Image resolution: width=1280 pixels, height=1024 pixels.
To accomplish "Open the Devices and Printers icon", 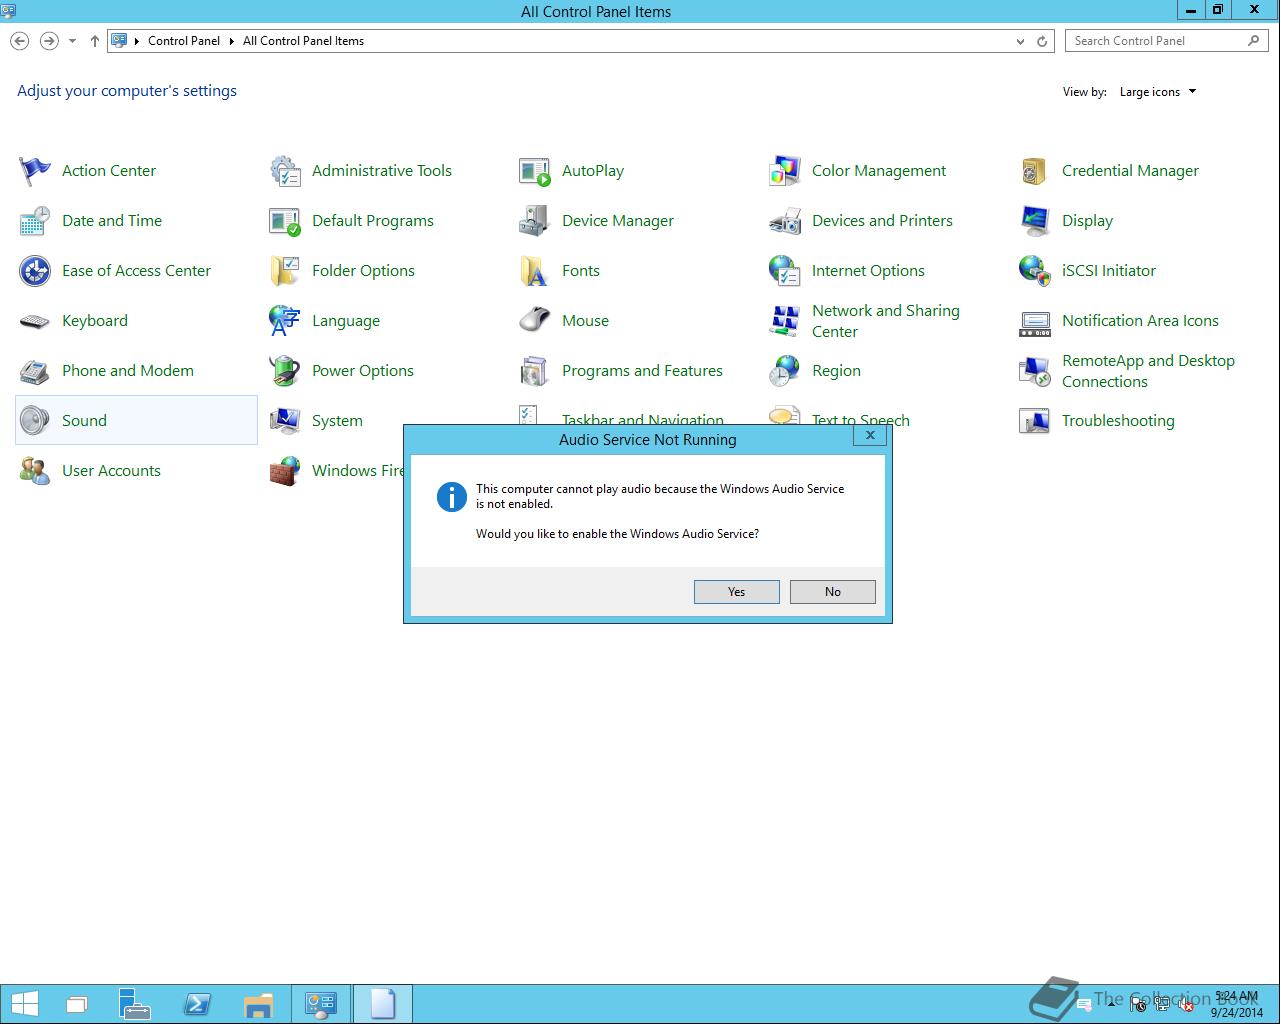I will (x=785, y=221).
